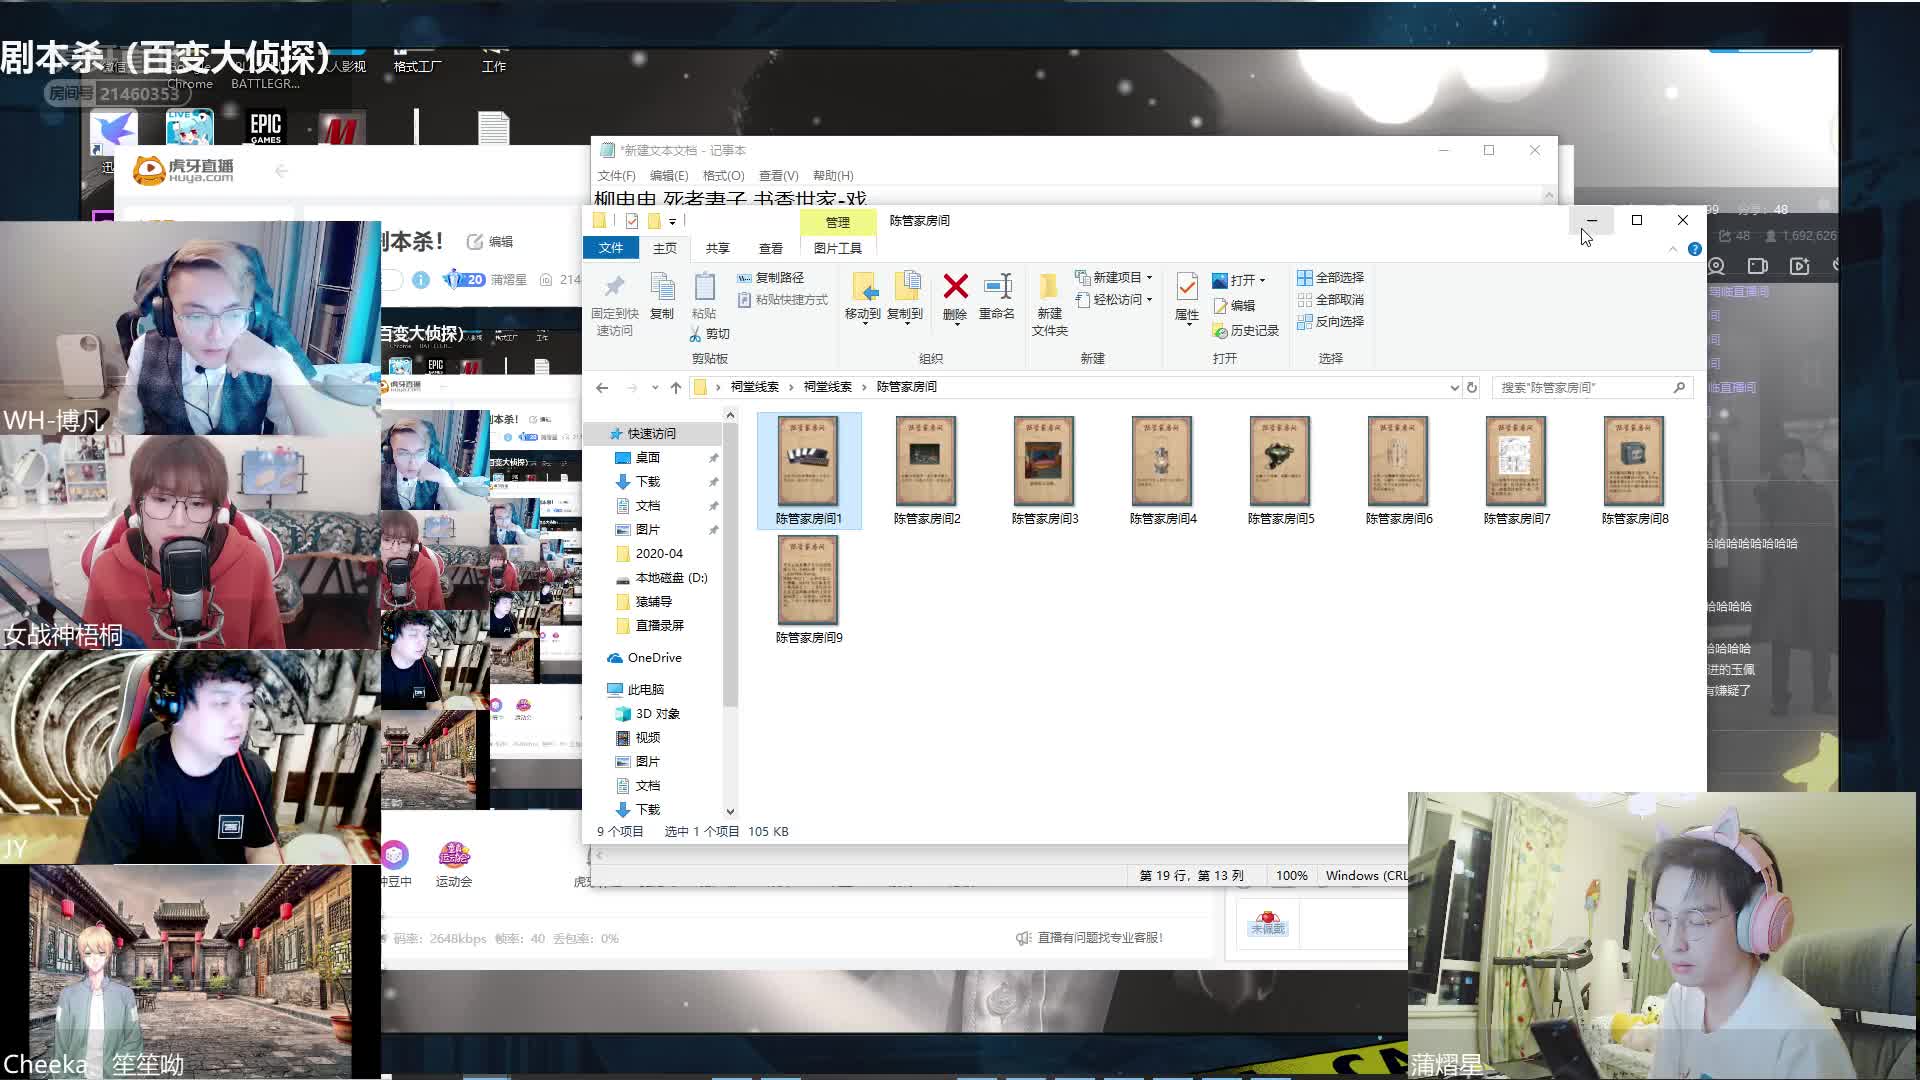The width and height of the screenshot is (1920, 1080).
Task: Click the New Folder (新建文件夹) icon
Action: point(1049,289)
